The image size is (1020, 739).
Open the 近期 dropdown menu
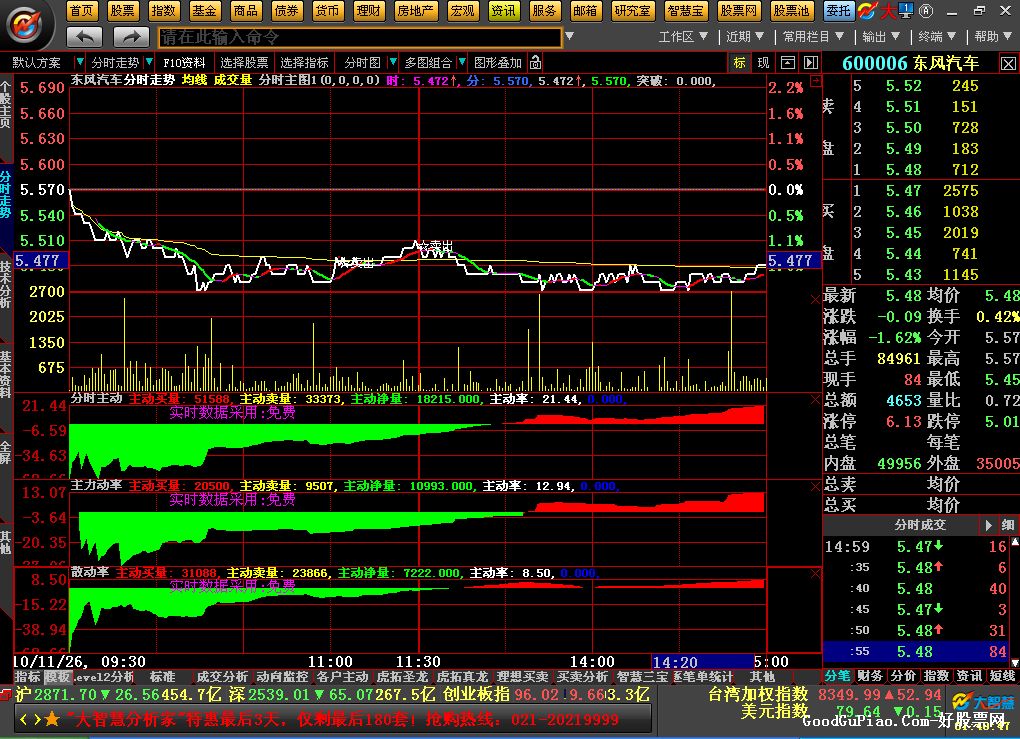(x=744, y=37)
